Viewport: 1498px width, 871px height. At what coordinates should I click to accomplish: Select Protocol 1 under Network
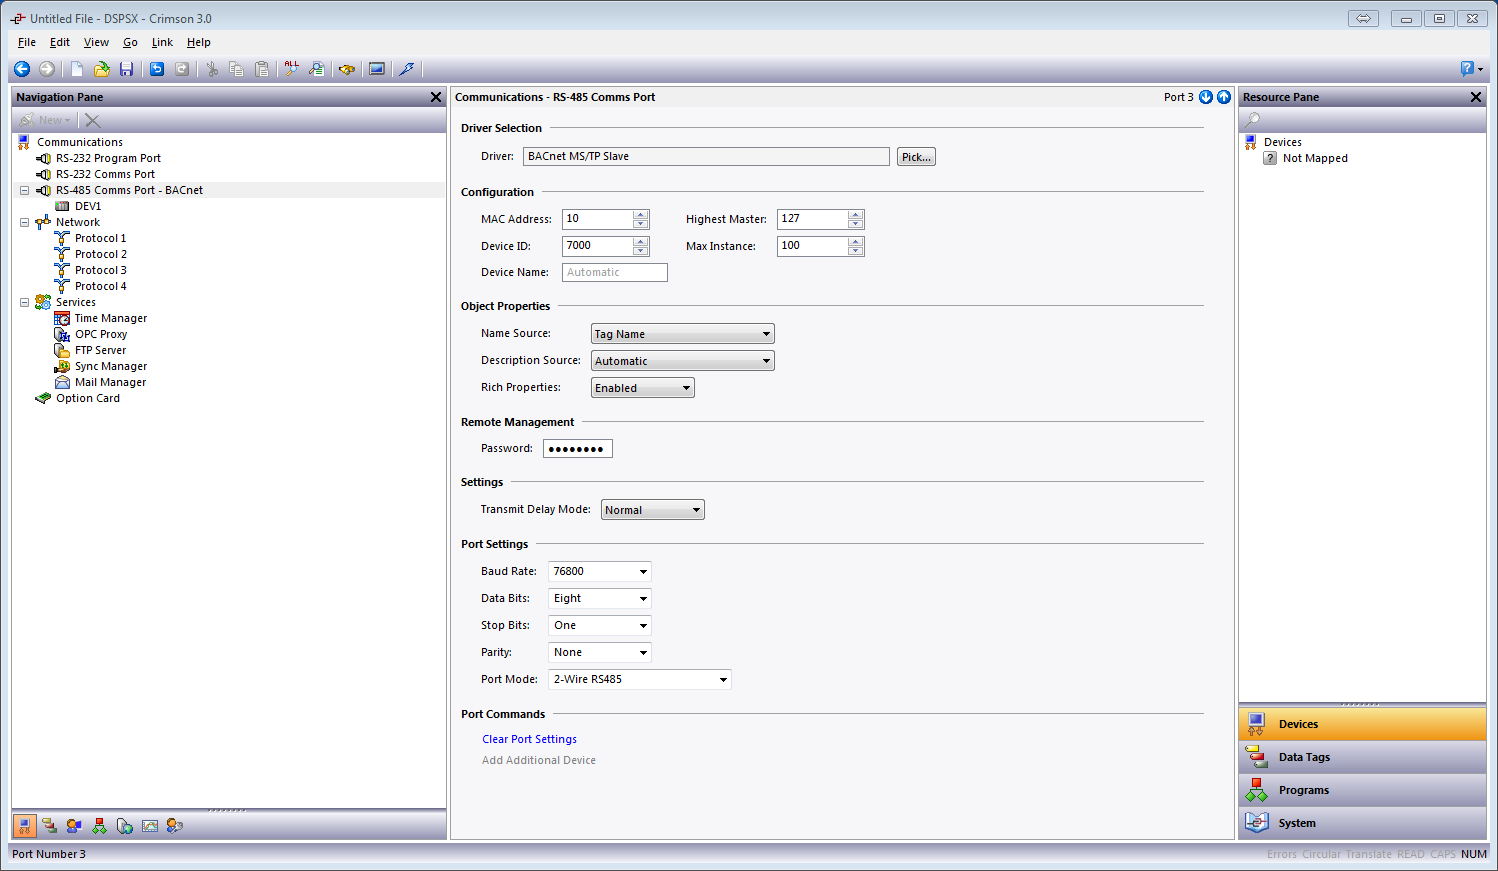click(100, 238)
